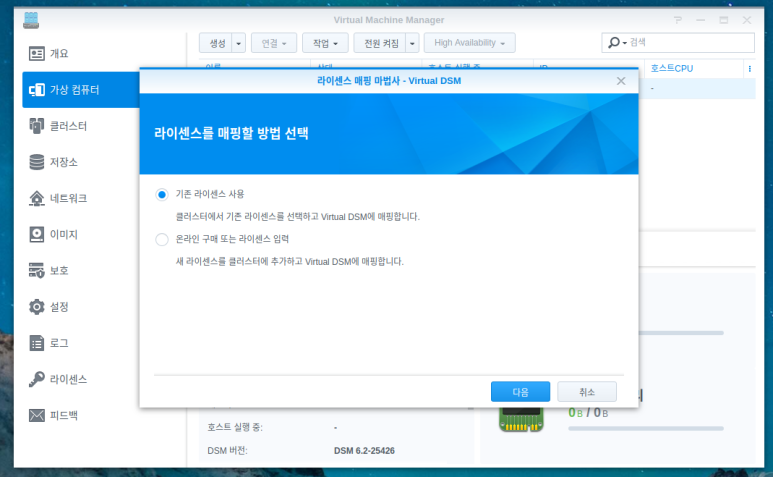The height and width of the screenshot is (477, 773).
Task: Expand the 생성 dropdown arrow
Action: [239, 43]
